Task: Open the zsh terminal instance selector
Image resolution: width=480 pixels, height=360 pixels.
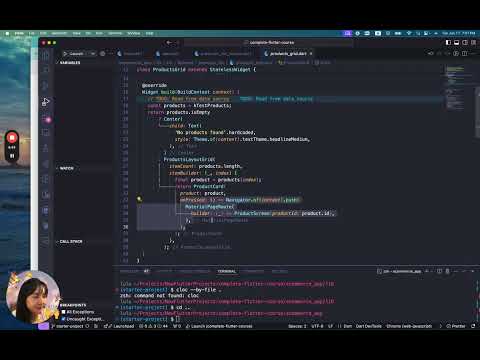Action: [399, 271]
